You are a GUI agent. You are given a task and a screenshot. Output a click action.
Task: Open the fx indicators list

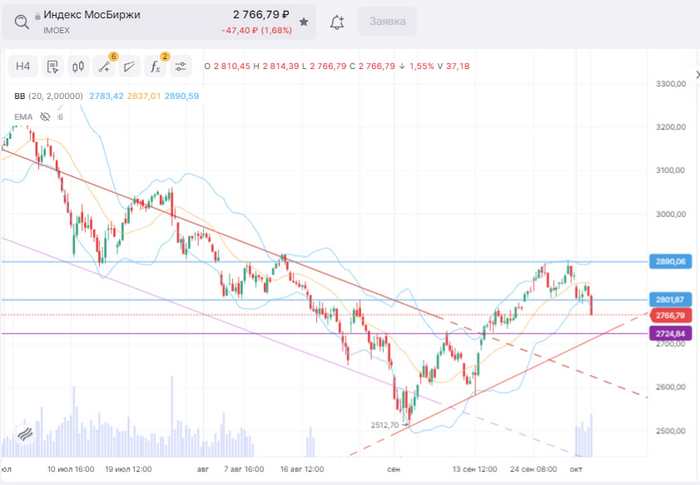click(156, 67)
